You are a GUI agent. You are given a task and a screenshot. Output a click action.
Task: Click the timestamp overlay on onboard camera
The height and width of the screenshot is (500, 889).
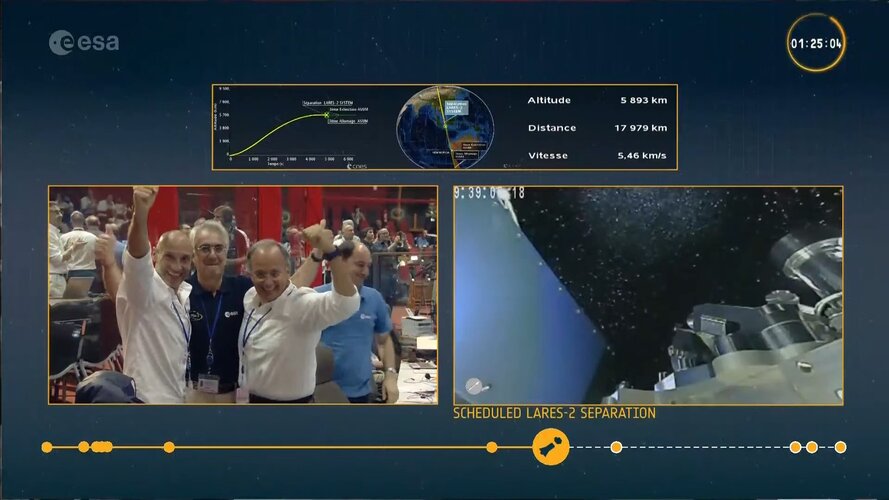click(489, 193)
